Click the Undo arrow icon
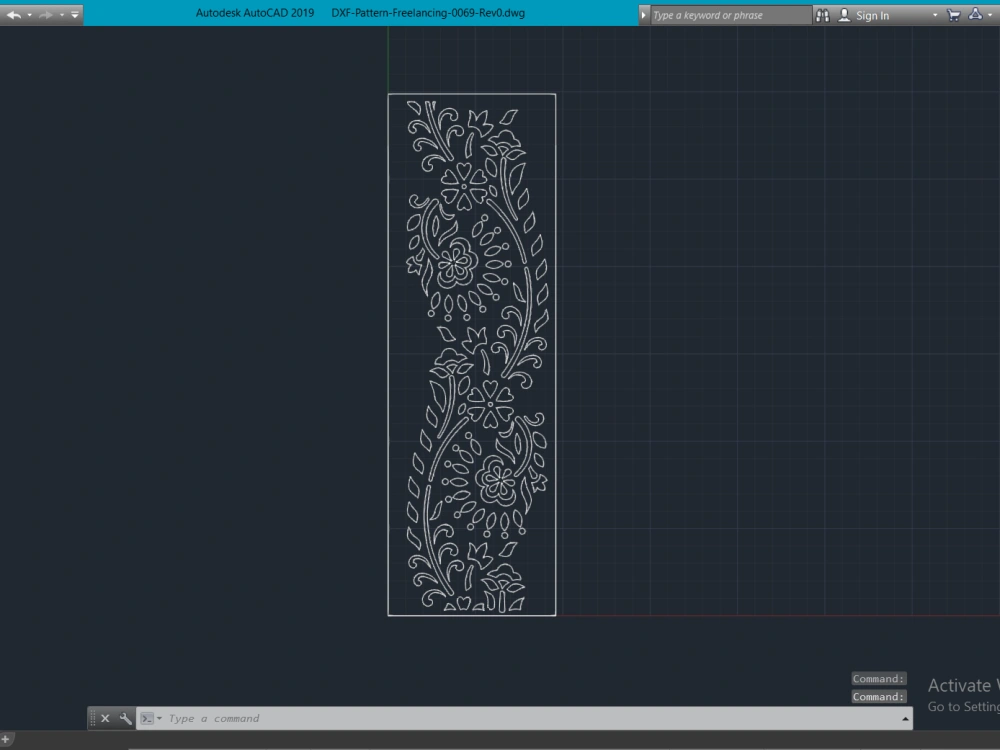This screenshot has width=1000, height=750. (x=15, y=14)
